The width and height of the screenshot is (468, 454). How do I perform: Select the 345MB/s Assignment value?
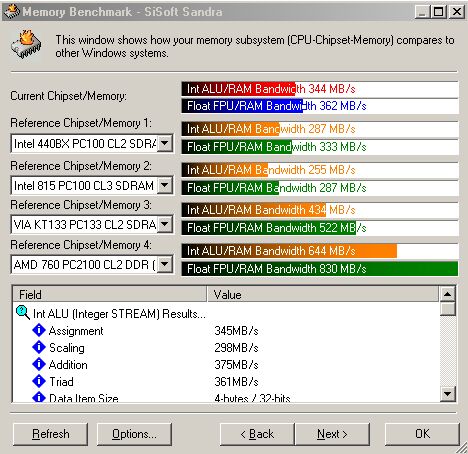[x=236, y=331]
